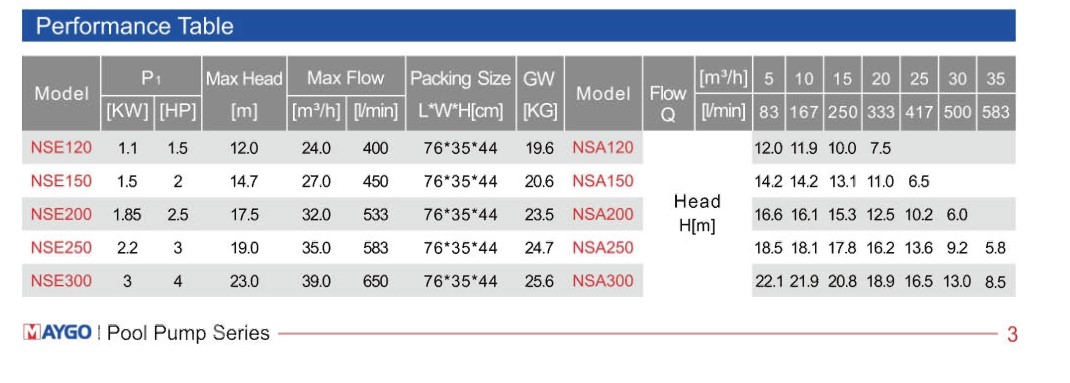Screen dimensions: 1070x383
Task: Click the 35 m³/h flow column header
Action: 996,79
